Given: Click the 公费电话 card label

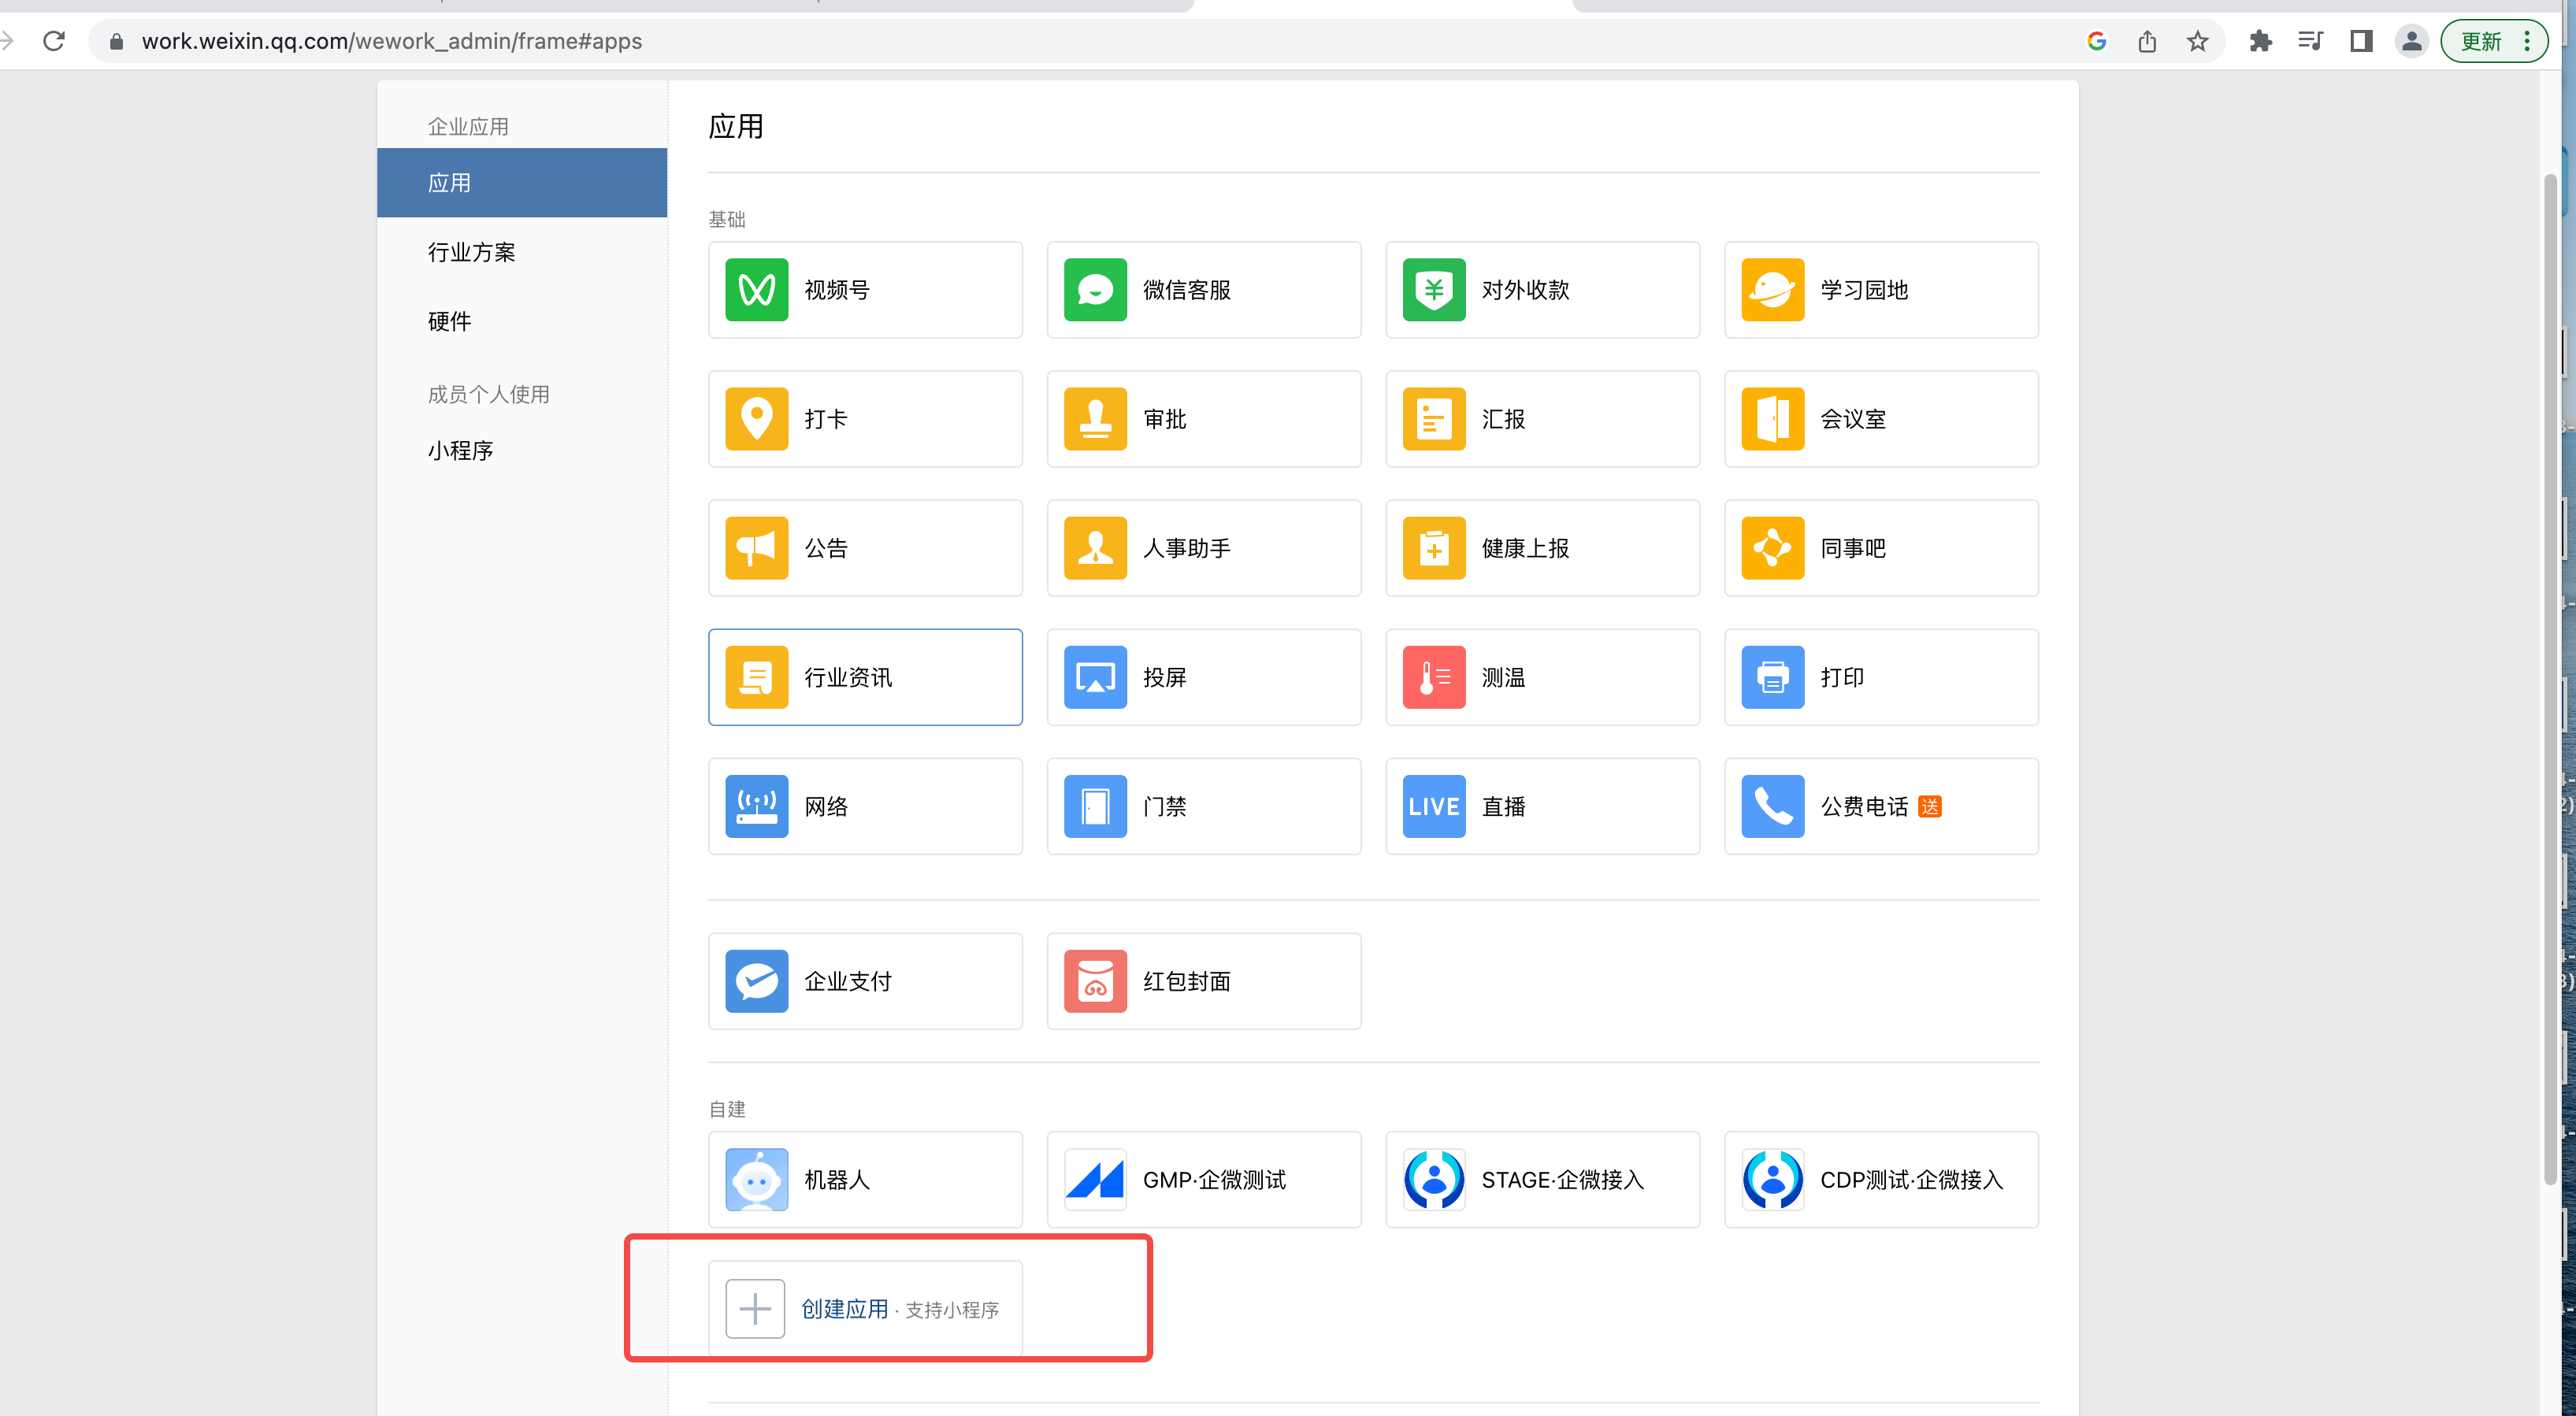Looking at the screenshot, I should pyautogui.click(x=1864, y=806).
